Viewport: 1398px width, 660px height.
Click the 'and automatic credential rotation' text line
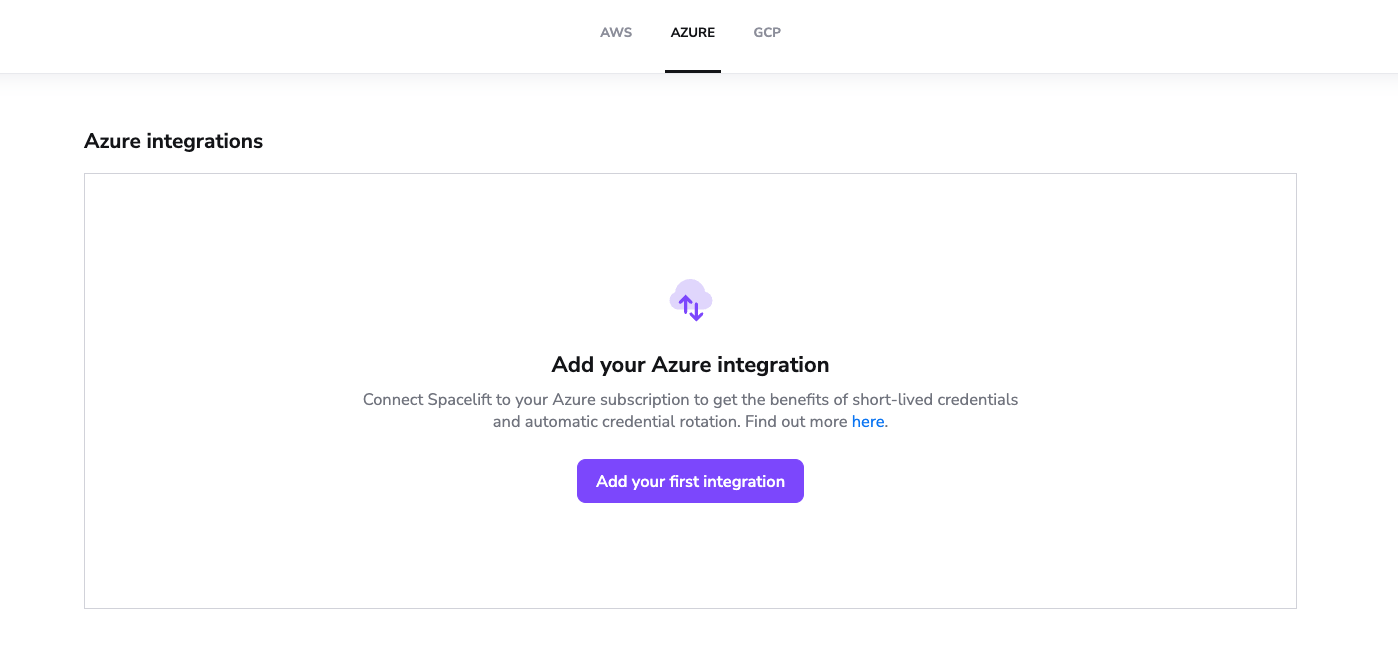point(690,422)
